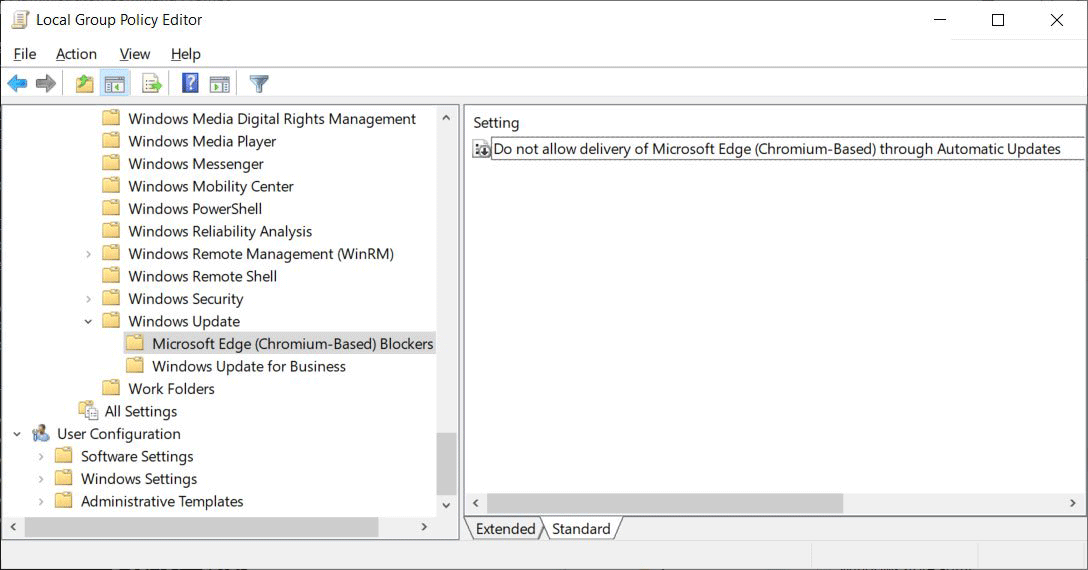Go up one level with folder icon
Image resolution: width=1088 pixels, height=570 pixels.
(x=84, y=84)
